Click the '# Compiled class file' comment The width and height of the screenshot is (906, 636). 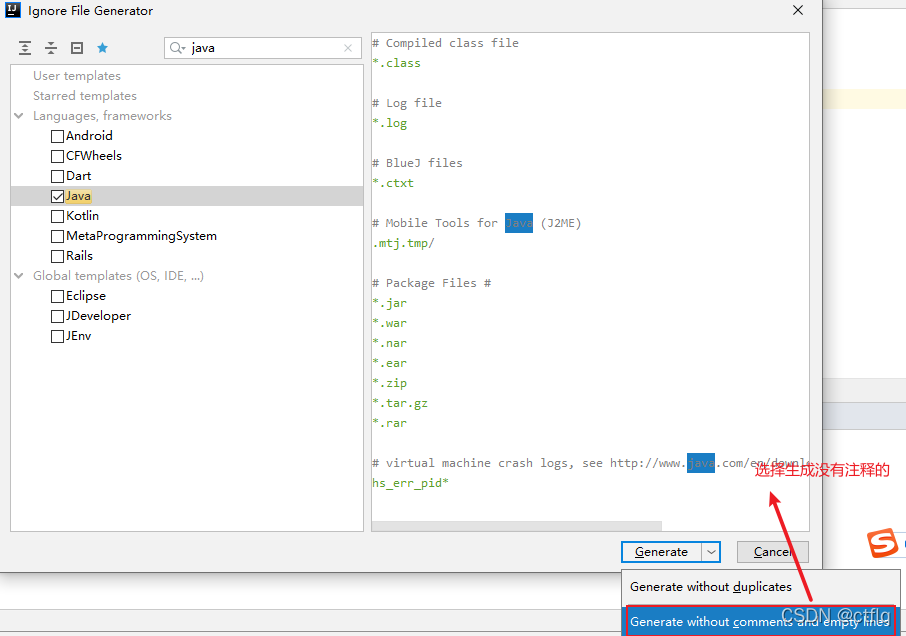coord(445,43)
